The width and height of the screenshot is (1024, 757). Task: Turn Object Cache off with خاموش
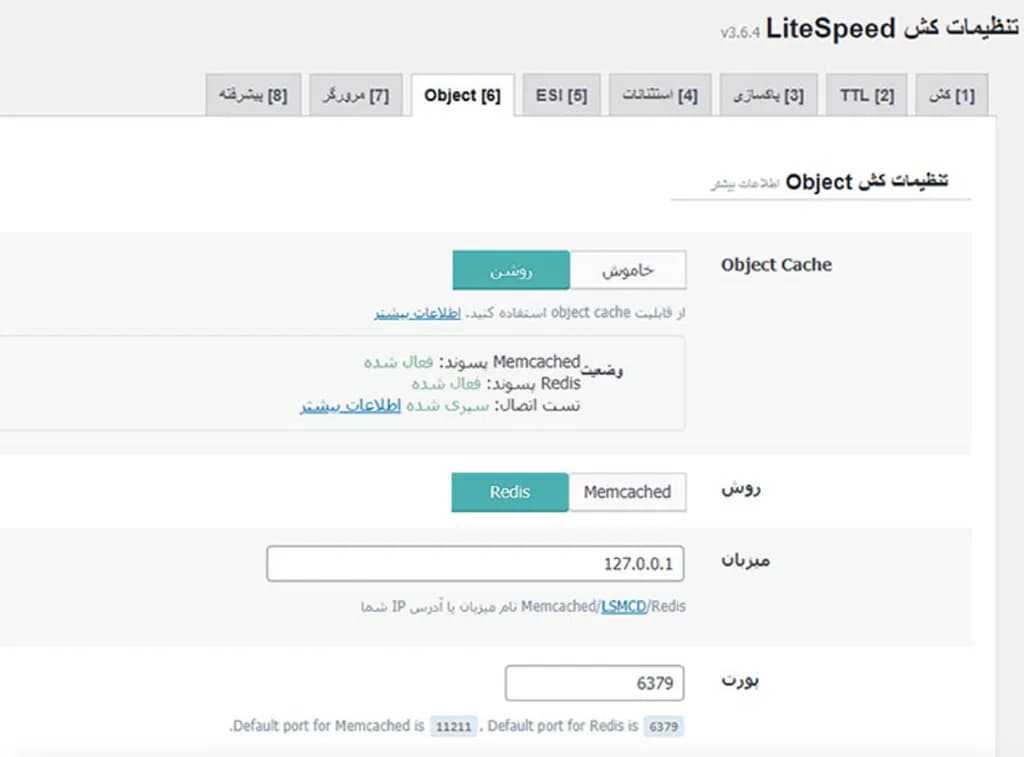pyautogui.click(x=628, y=271)
